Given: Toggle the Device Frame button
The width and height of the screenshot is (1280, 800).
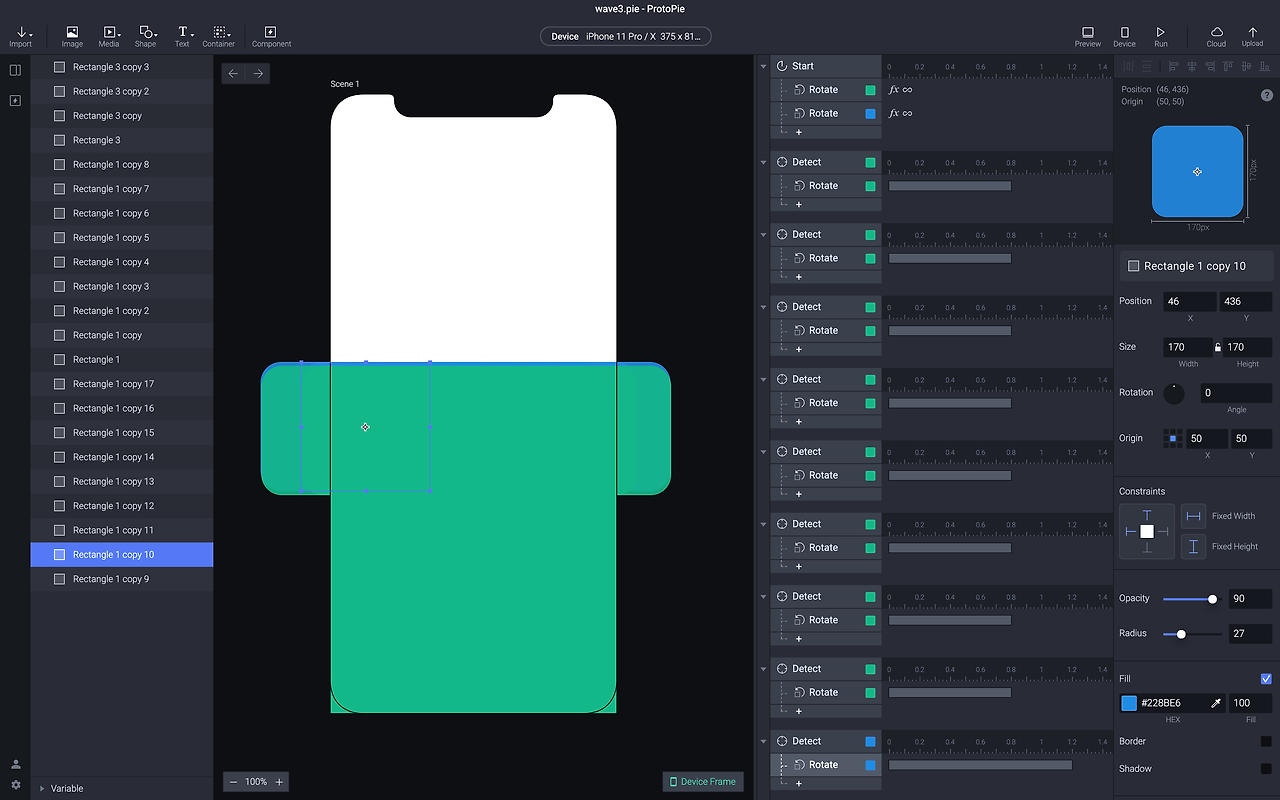Looking at the screenshot, I should point(702,781).
